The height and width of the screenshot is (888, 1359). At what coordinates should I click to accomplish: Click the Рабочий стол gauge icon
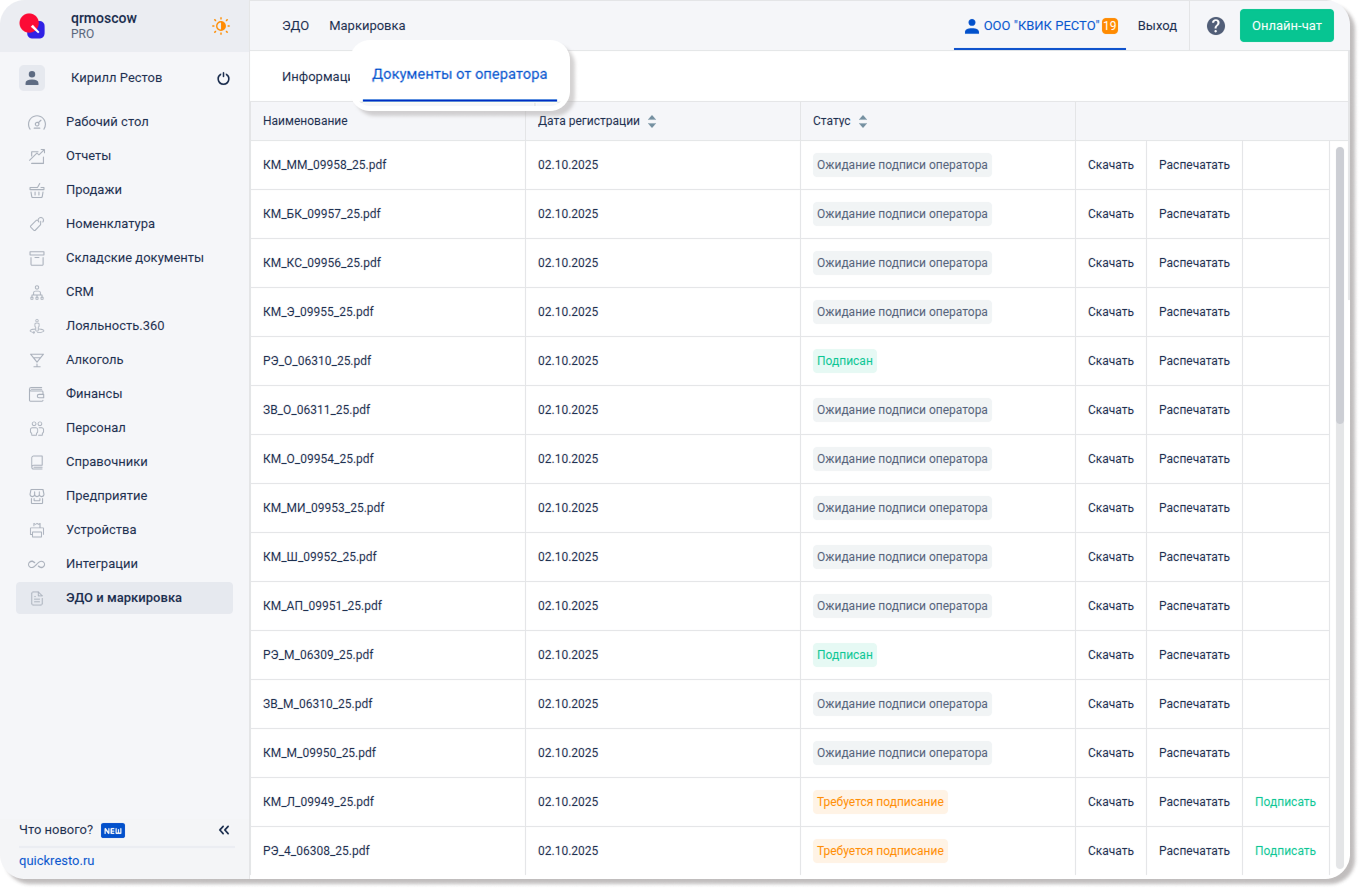[37, 123]
